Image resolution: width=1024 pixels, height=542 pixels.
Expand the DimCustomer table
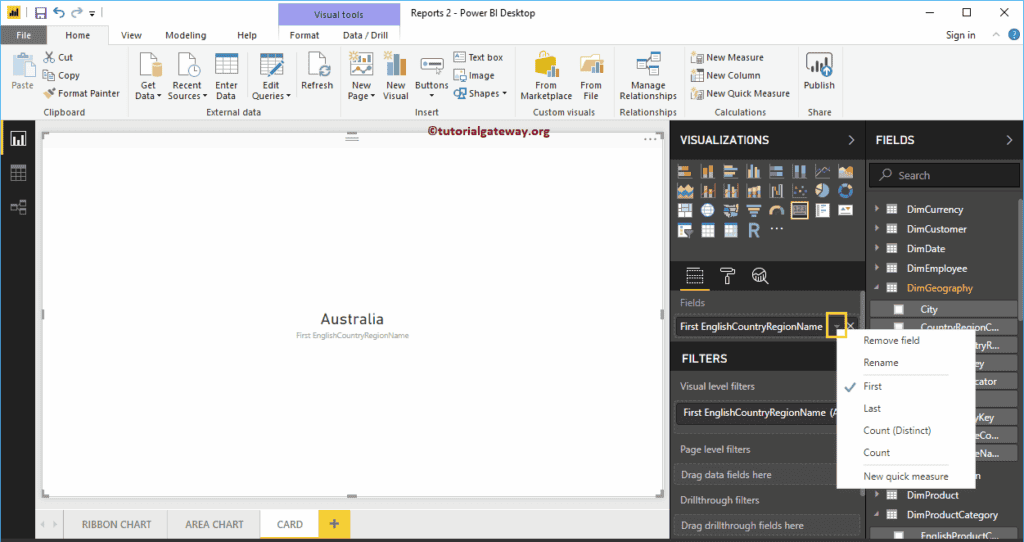point(877,229)
